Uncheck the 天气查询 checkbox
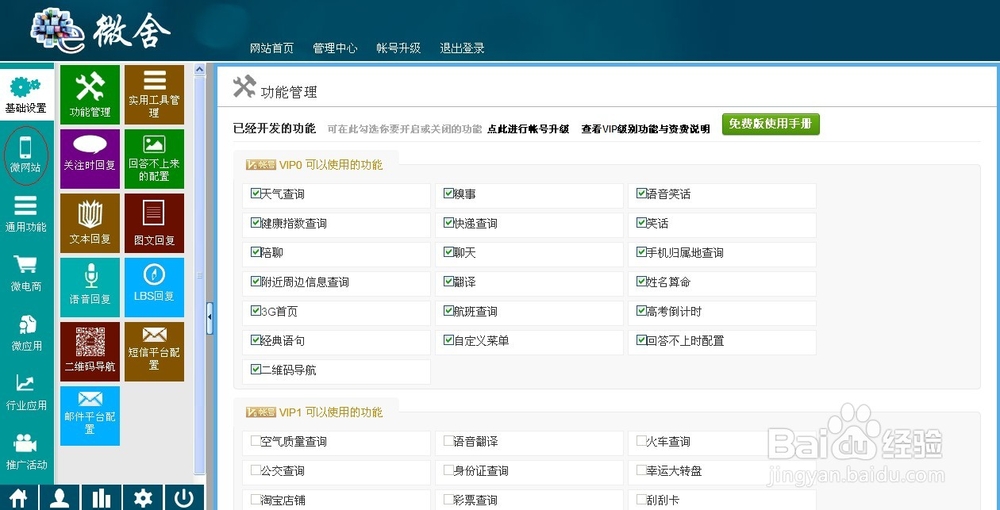Viewport: 1000px width, 510px height. click(x=256, y=193)
